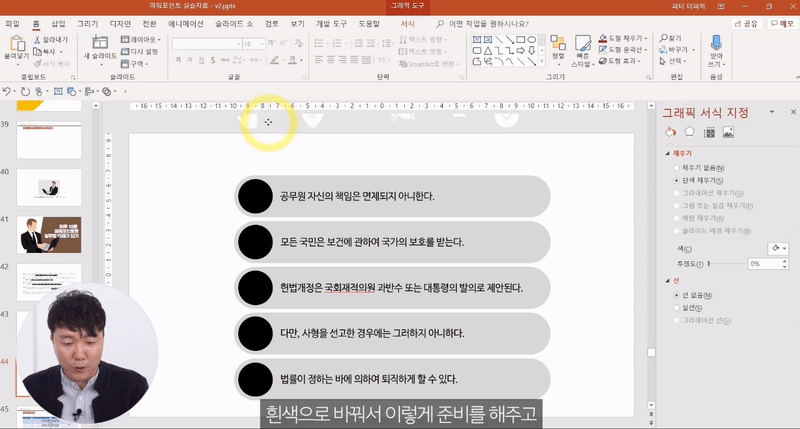Click the 받아쓰기 (Dictate) microphone icon

[716, 42]
